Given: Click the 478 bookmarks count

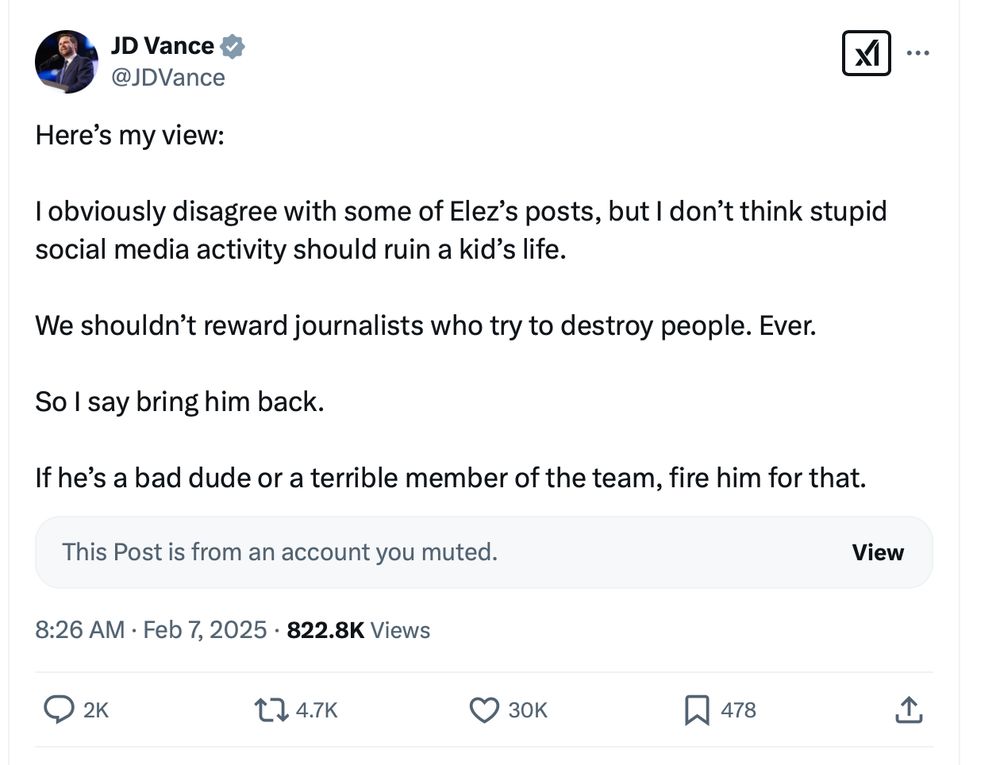Looking at the screenshot, I should click(738, 710).
